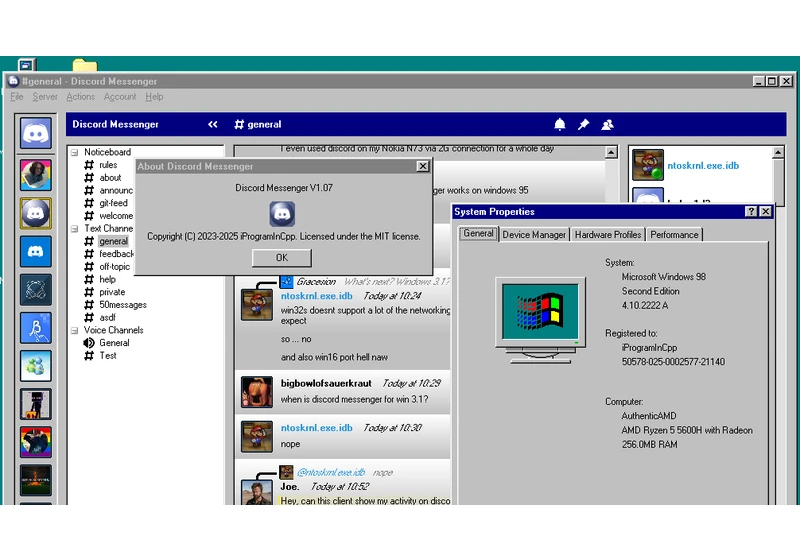Open the rules channel

(108, 165)
